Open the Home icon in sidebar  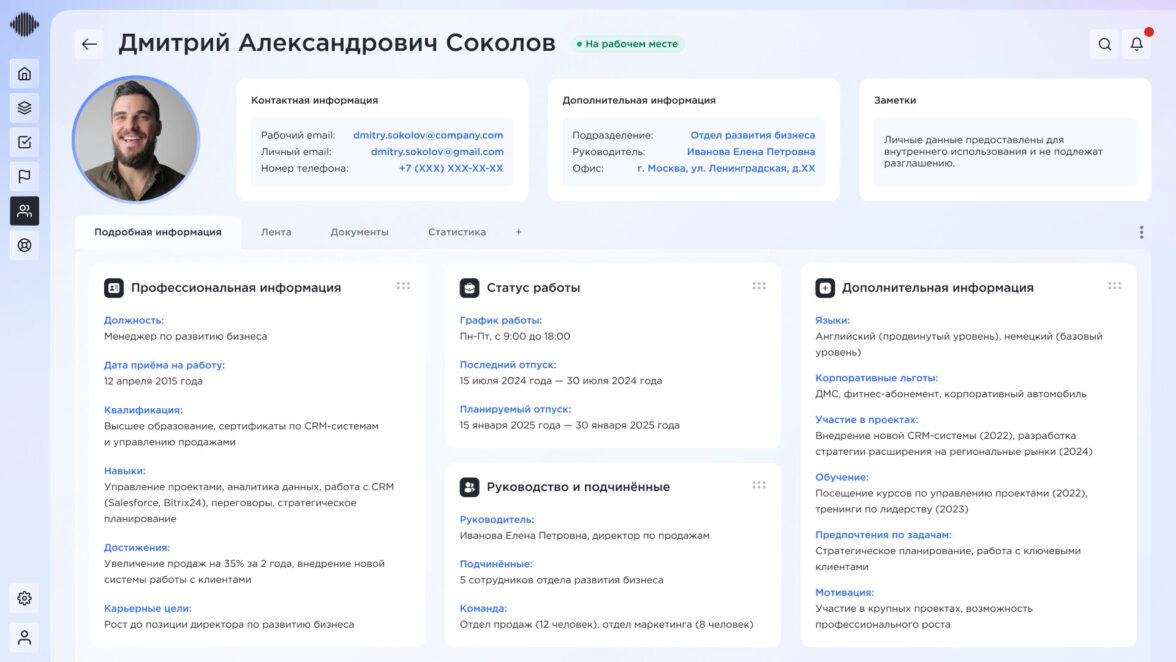[x=25, y=73]
